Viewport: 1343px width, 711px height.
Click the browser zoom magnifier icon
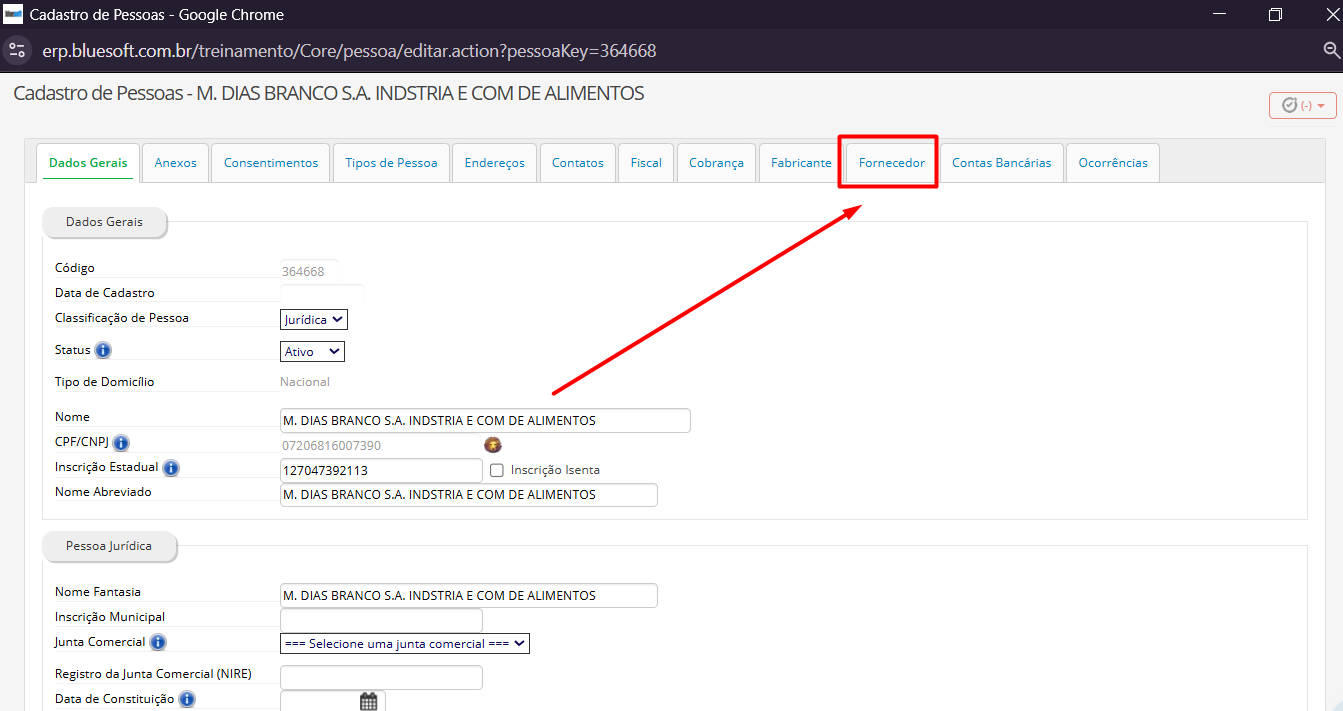(1331, 50)
